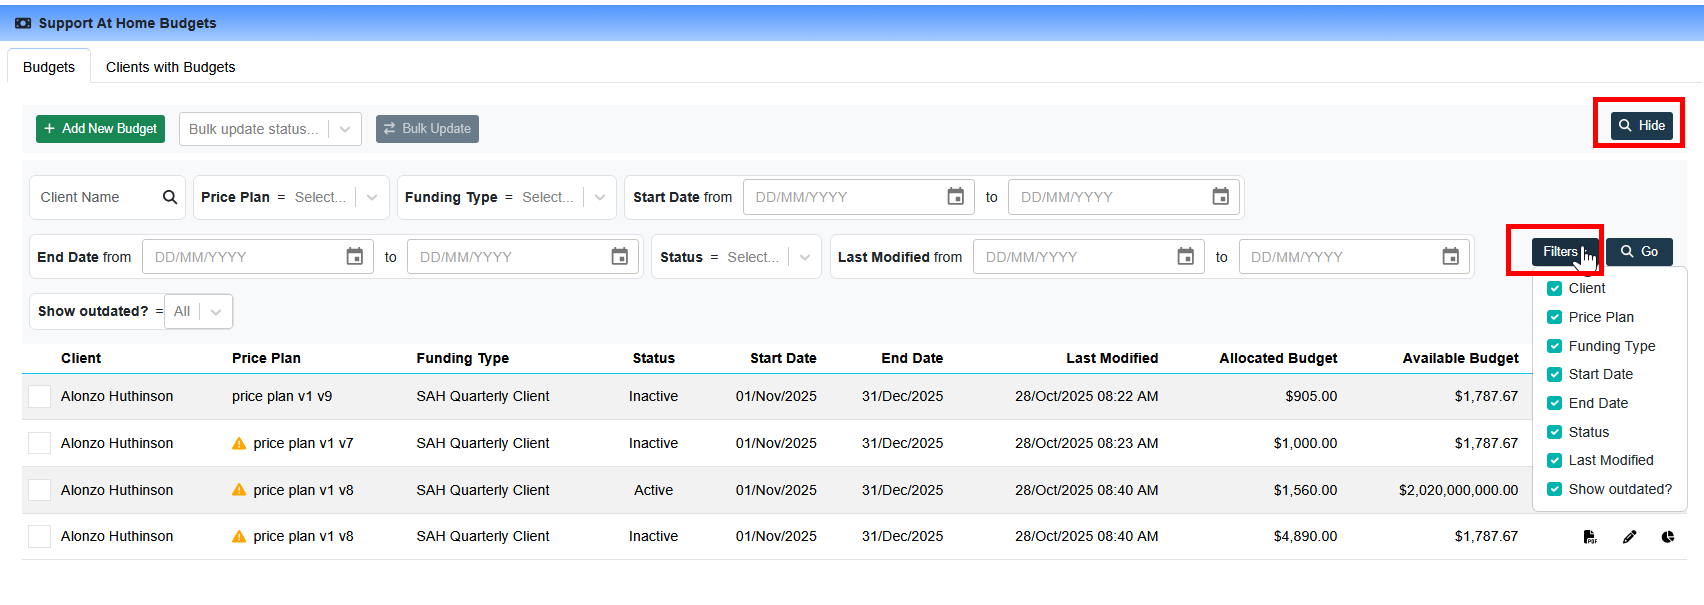Uncheck the Show outdated? filter checkbox
1704x605 pixels.
click(x=1554, y=489)
